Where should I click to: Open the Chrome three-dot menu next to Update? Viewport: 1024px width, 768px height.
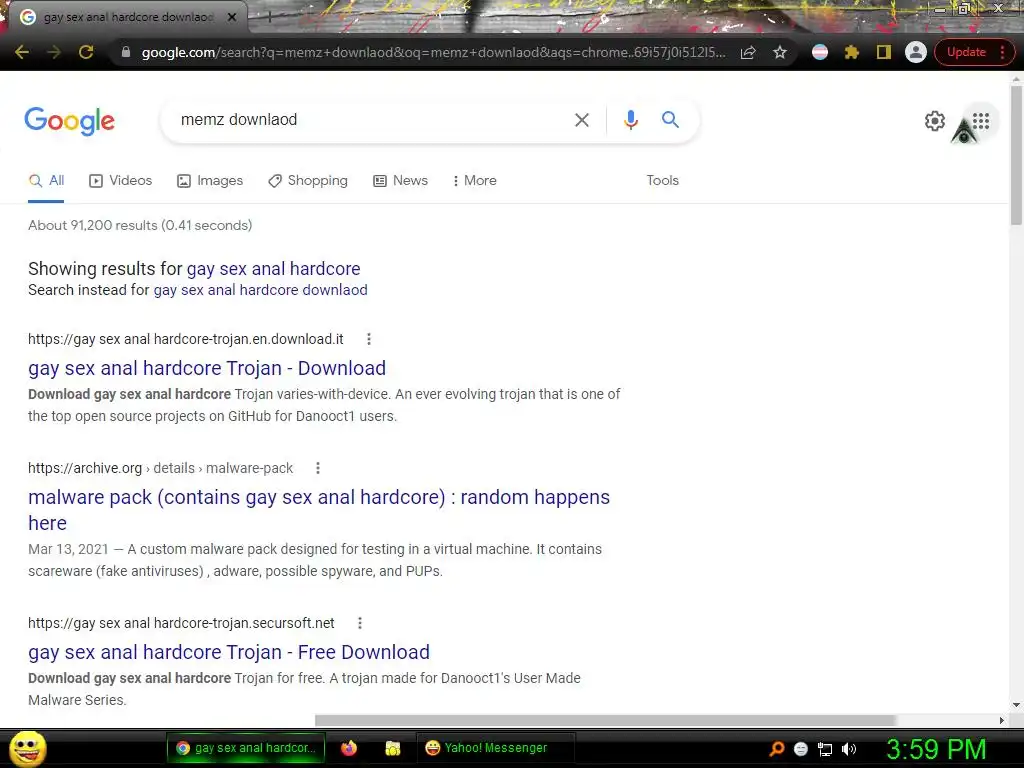1002,52
